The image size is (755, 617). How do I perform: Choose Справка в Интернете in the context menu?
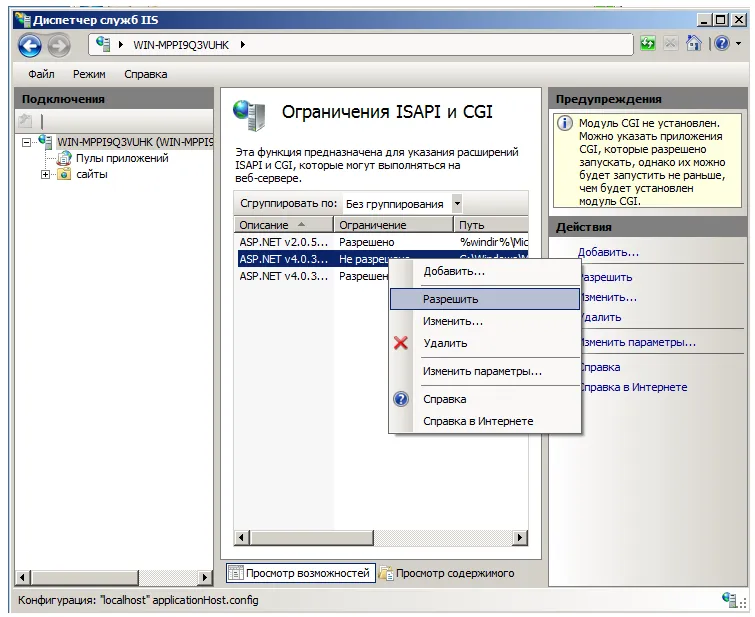[x=485, y=421]
